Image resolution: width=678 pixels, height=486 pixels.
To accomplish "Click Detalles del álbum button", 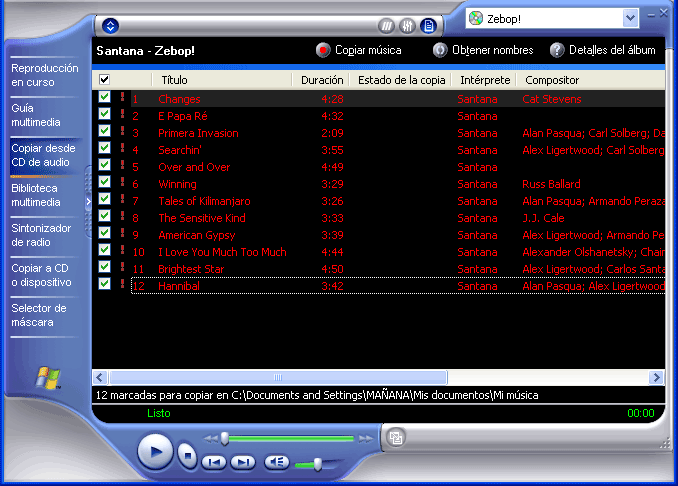I will click(603, 50).
